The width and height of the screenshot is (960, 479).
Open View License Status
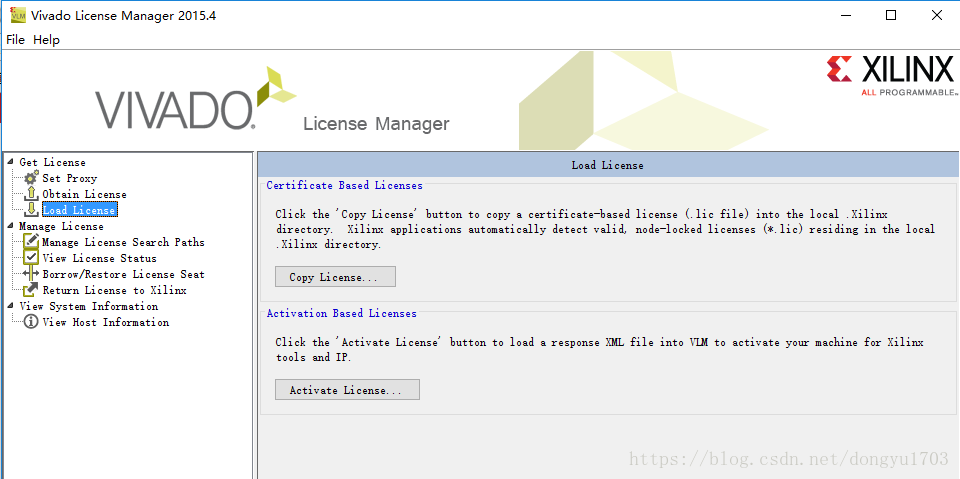click(99, 258)
